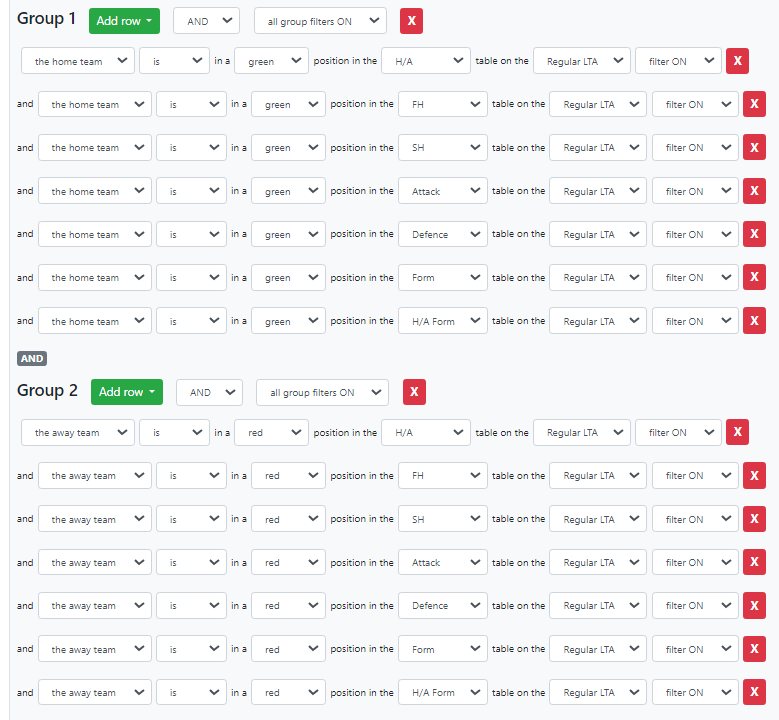Viewport: 779px width, 720px height.
Task: Toggle filter ON dropdown in Group 2 H/A Form row
Action: (695, 692)
